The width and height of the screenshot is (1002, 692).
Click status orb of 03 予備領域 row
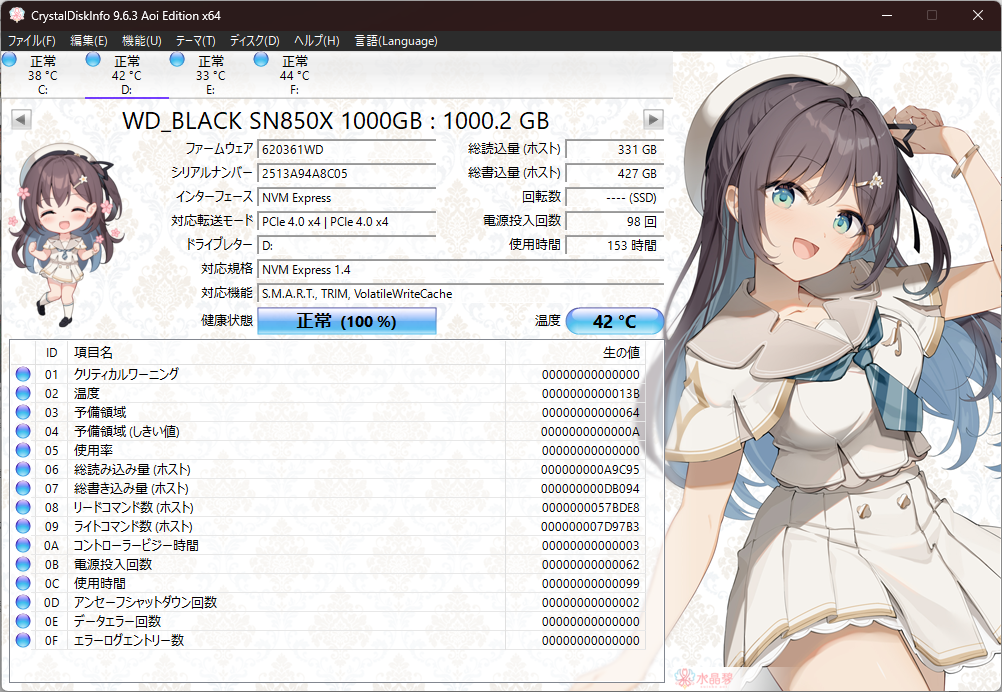(x=23, y=412)
